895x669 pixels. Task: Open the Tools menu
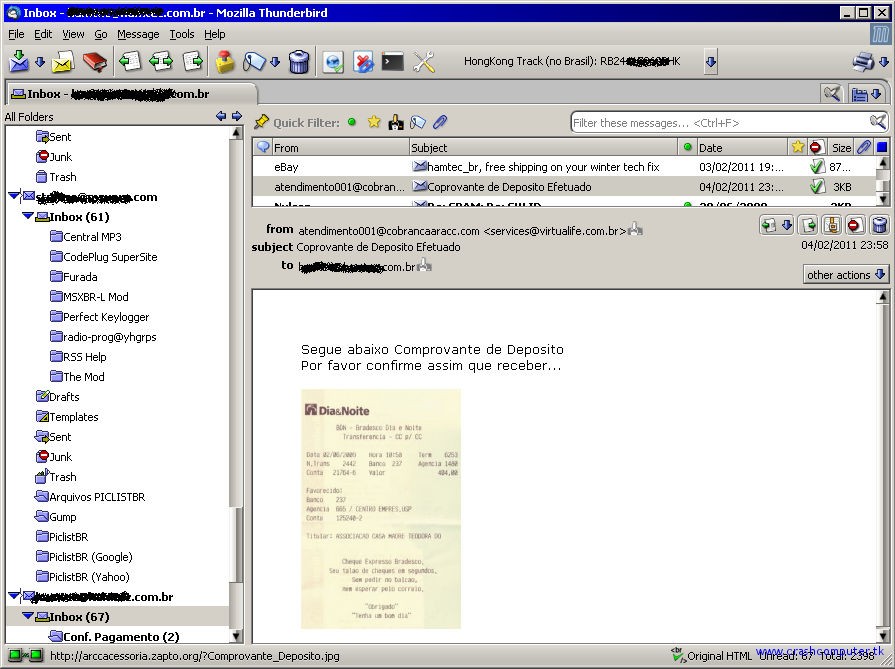(182, 34)
